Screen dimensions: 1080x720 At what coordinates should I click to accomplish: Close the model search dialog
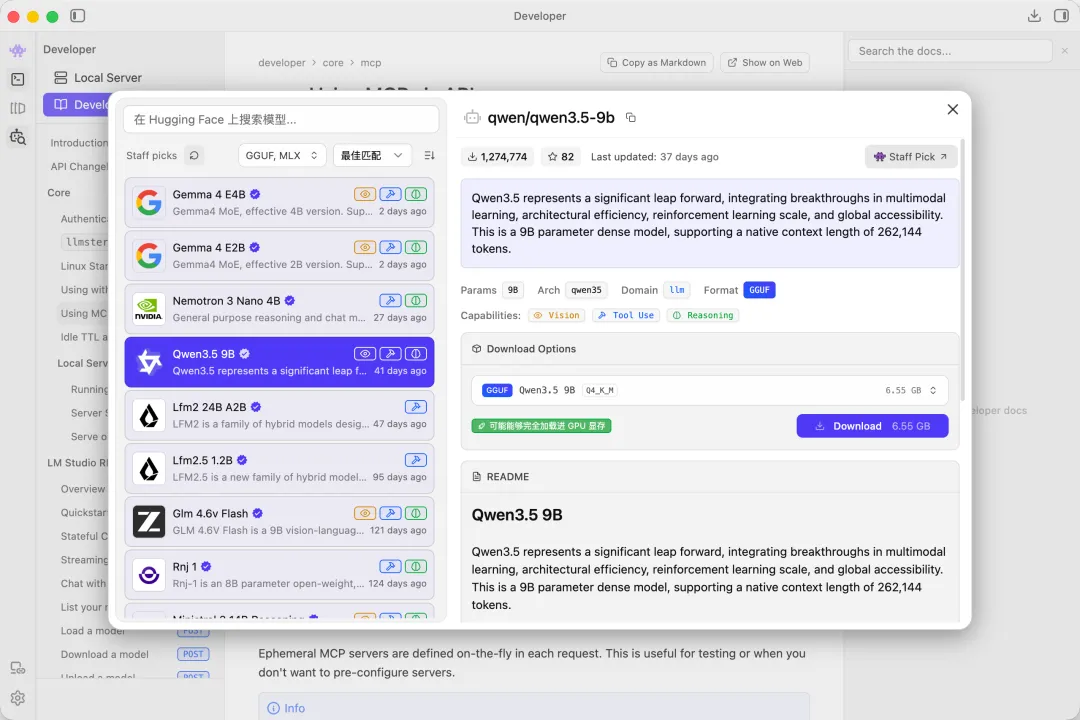[x=953, y=110]
